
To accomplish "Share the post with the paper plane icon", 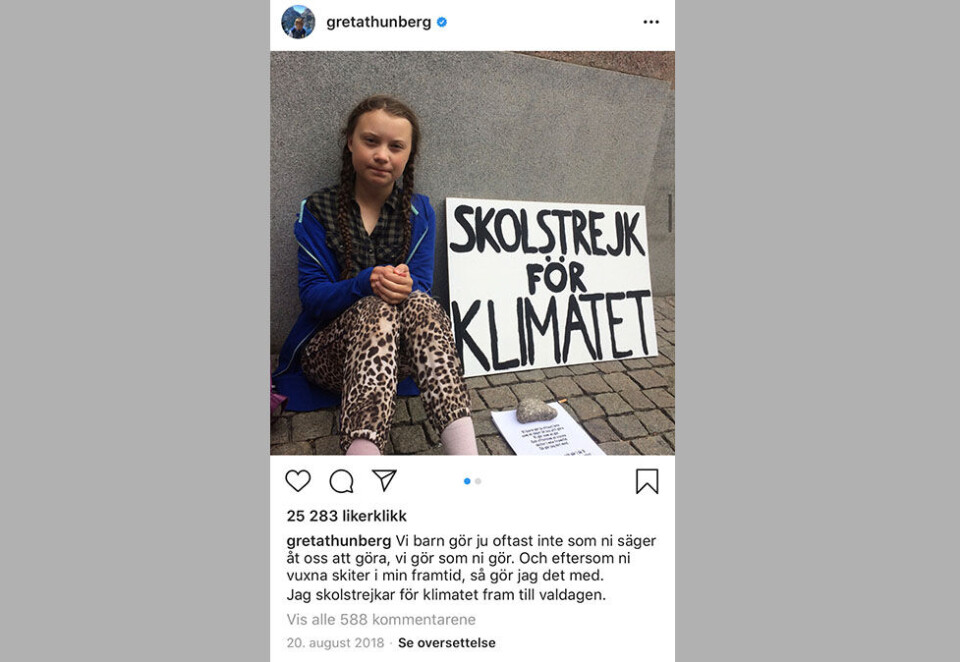I will 384,480.
